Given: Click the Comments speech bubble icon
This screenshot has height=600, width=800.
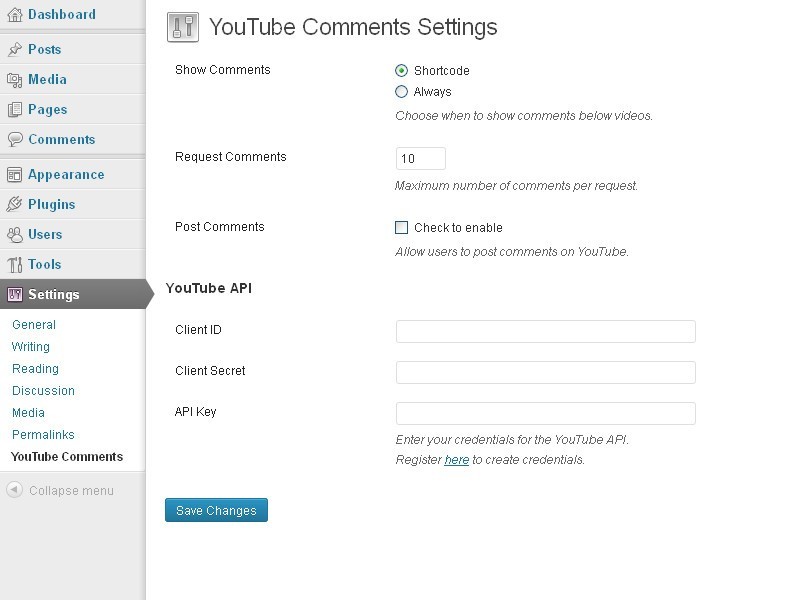Looking at the screenshot, I should (15, 139).
